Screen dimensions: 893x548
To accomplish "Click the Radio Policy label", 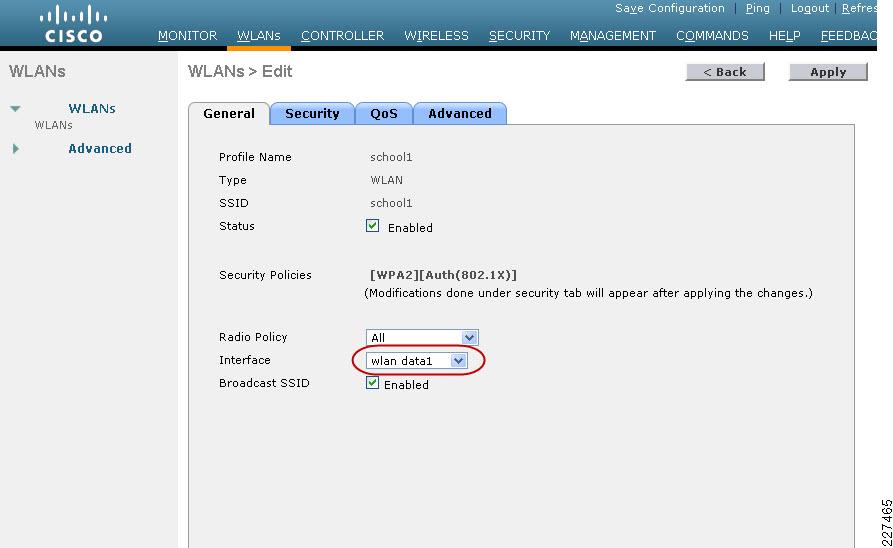I will [253, 337].
